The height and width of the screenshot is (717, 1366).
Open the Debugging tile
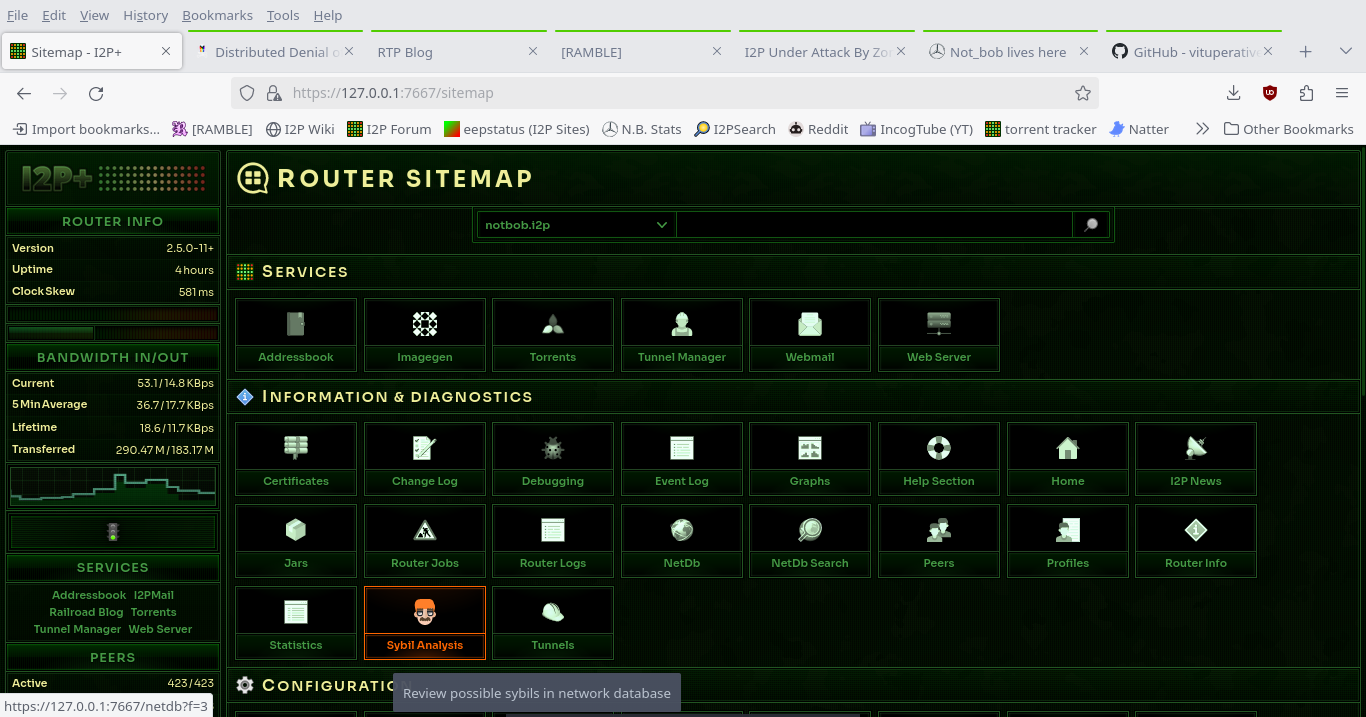pyautogui.click(x=553, y=459)
